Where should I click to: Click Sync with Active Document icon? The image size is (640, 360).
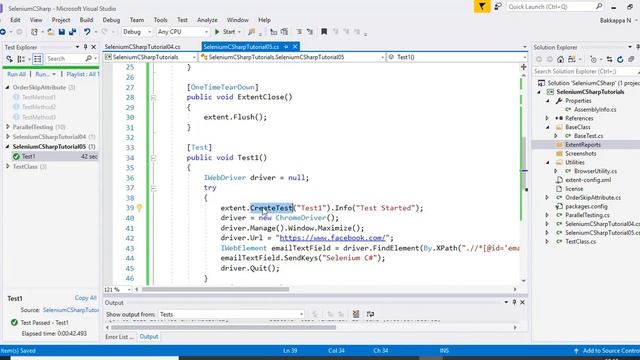click(x=609, y=60)
